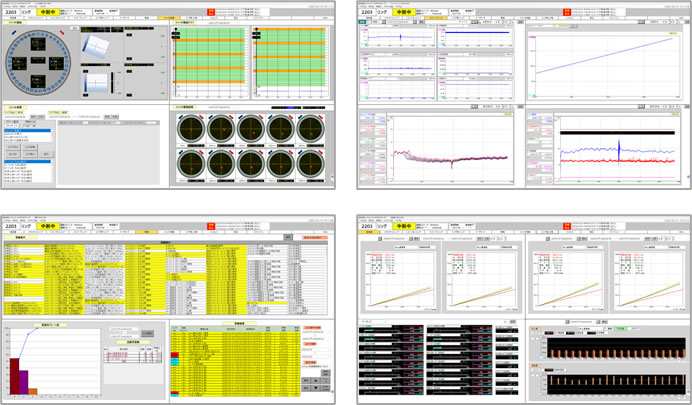Open the dropdown above the small trend charts
The image size is (692, 405).
[x=400, y=24]
